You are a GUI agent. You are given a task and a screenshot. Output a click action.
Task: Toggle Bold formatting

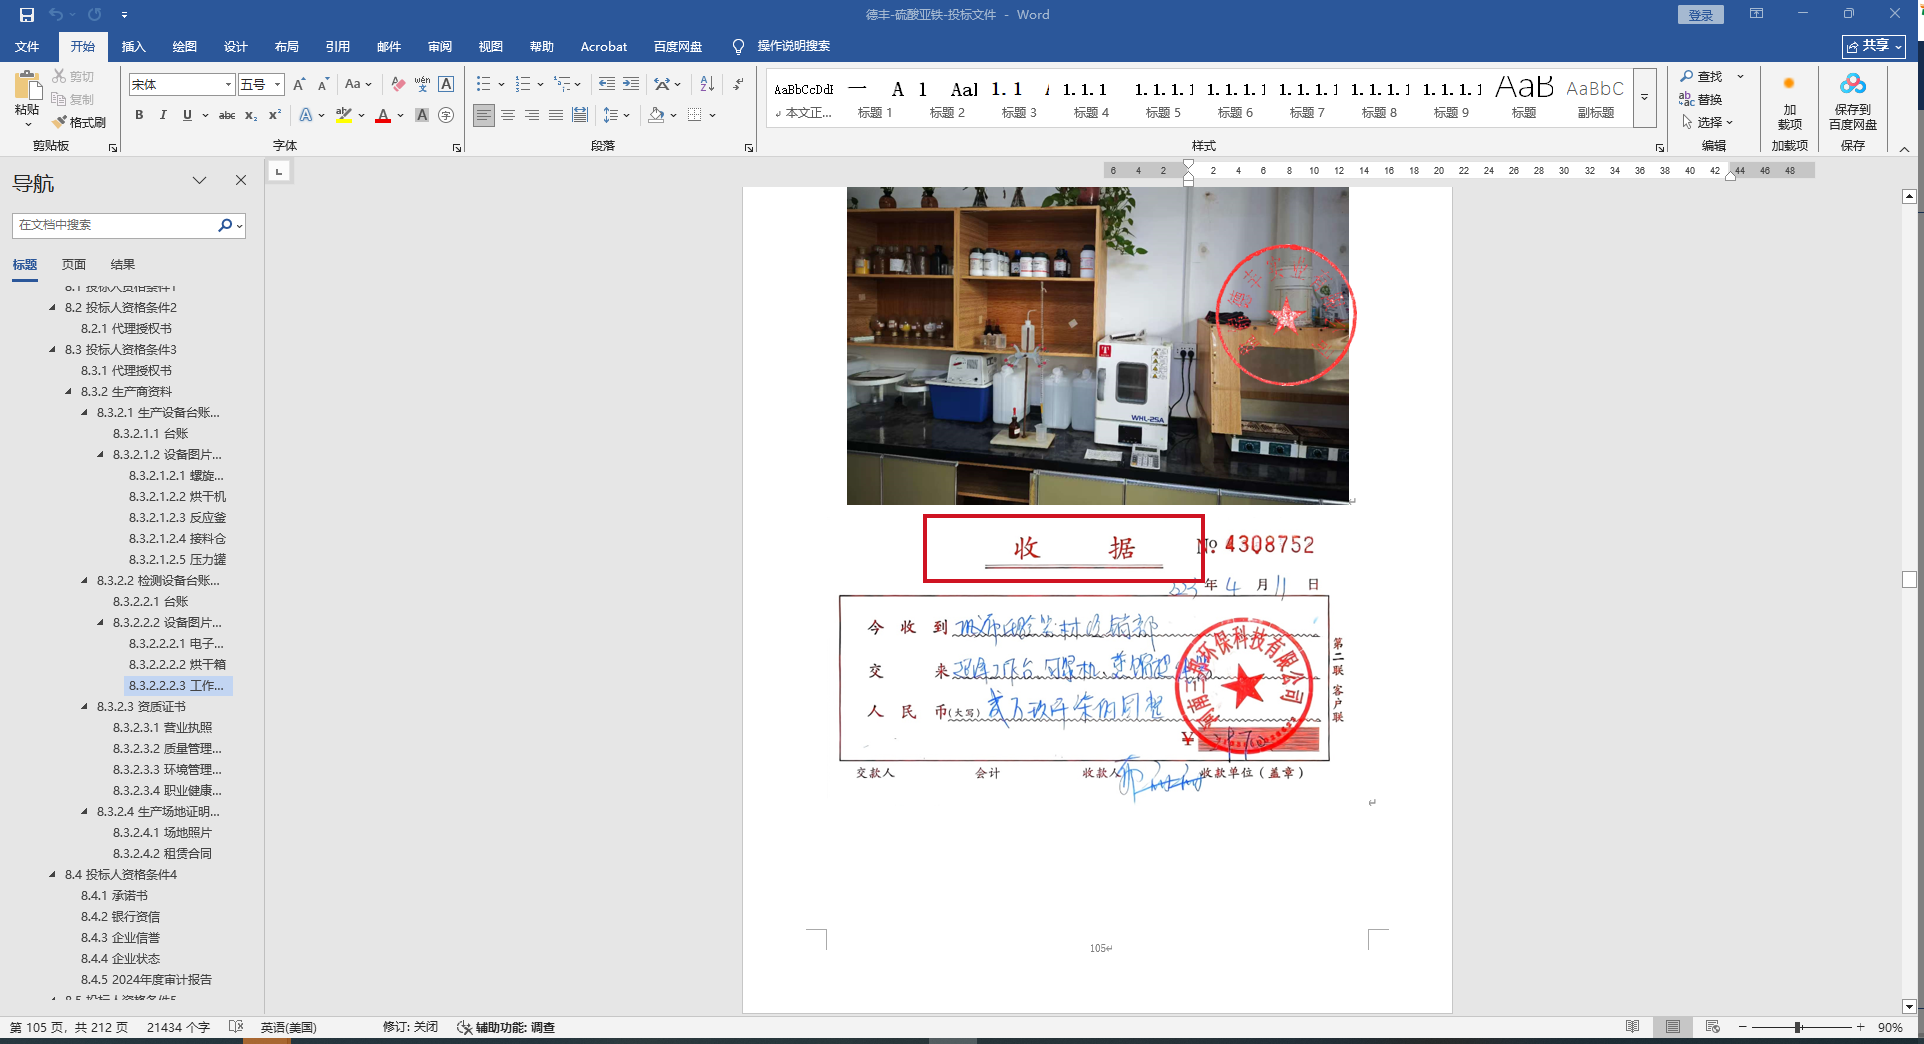coord(139,116)
